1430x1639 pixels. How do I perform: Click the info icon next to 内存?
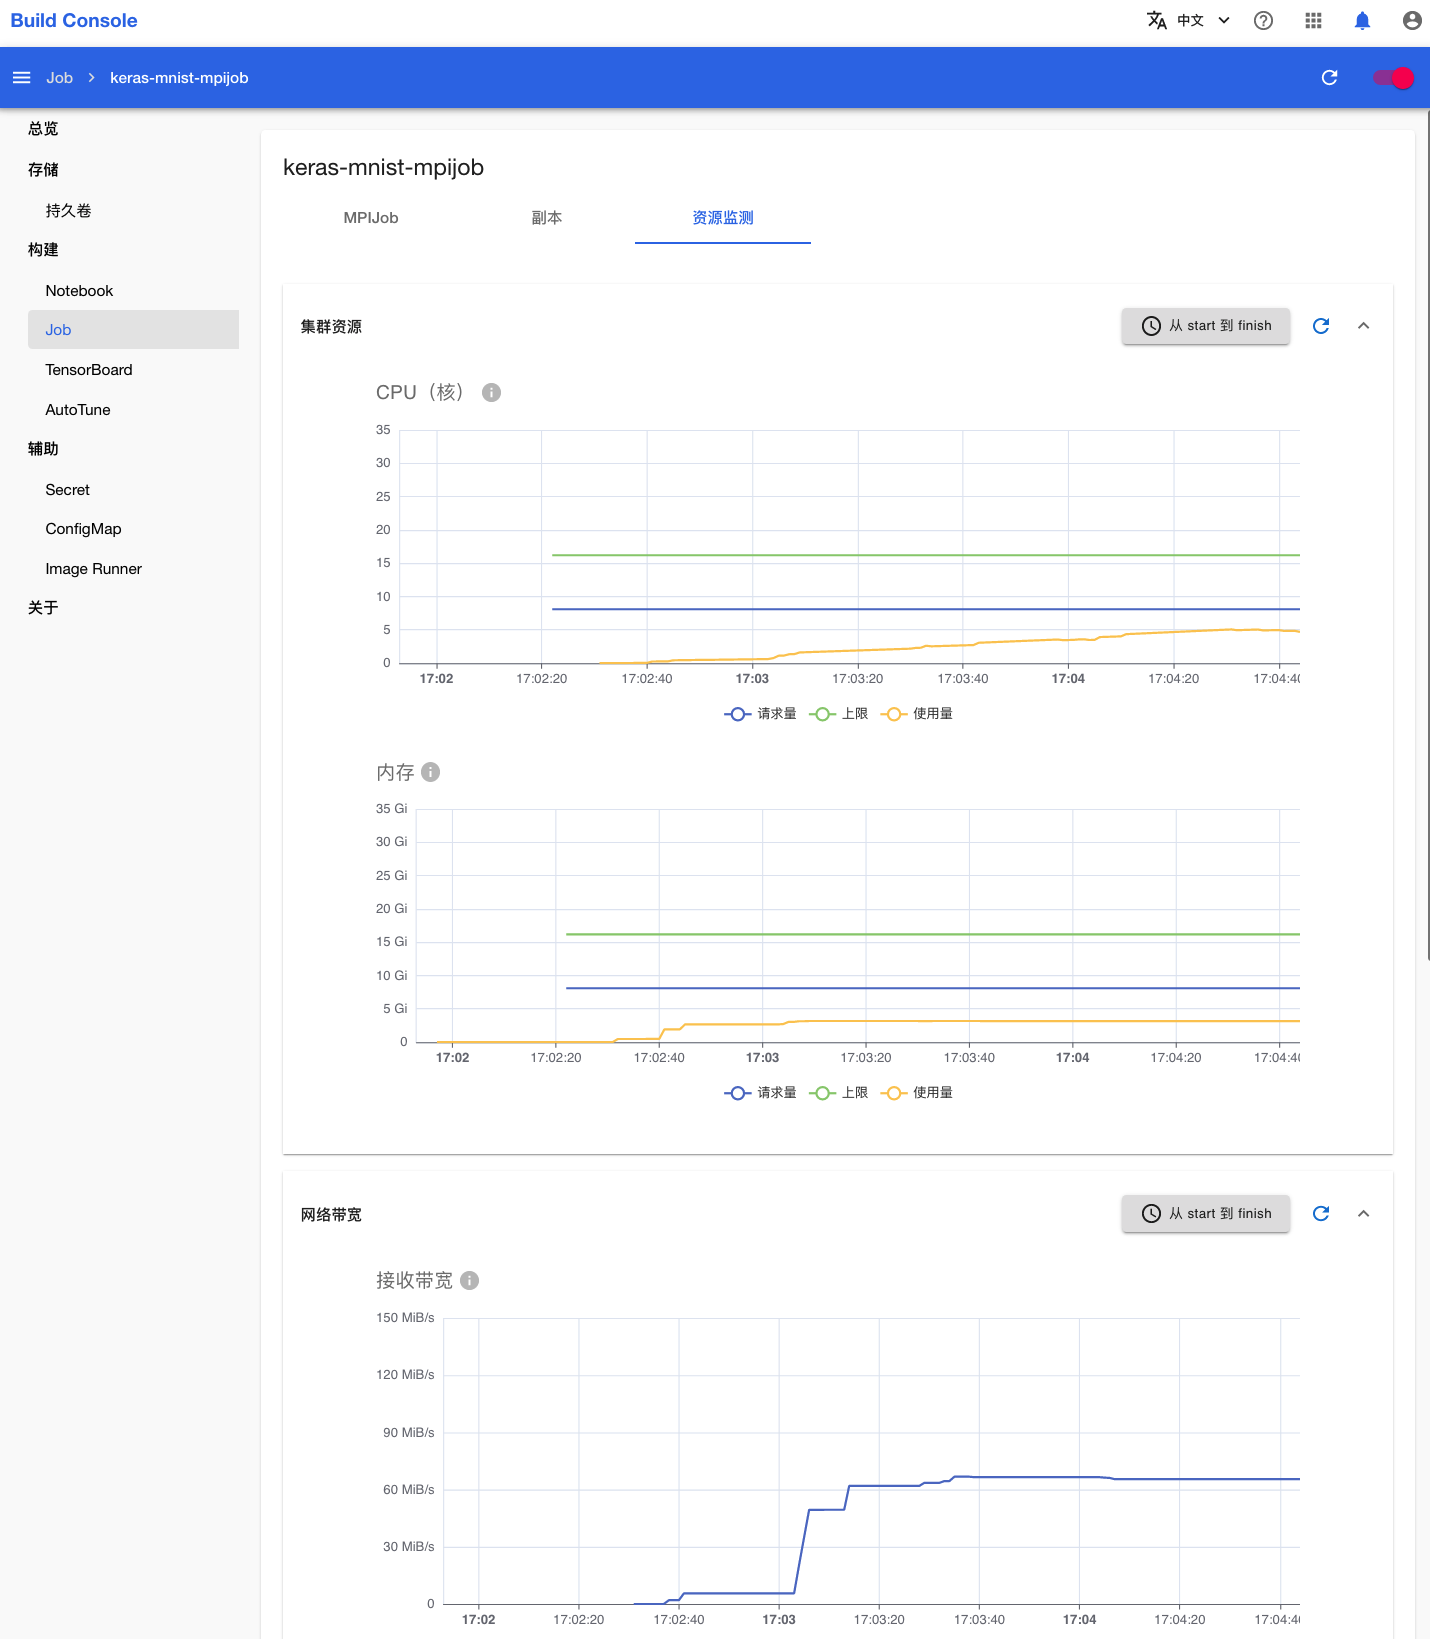point(431,772)
